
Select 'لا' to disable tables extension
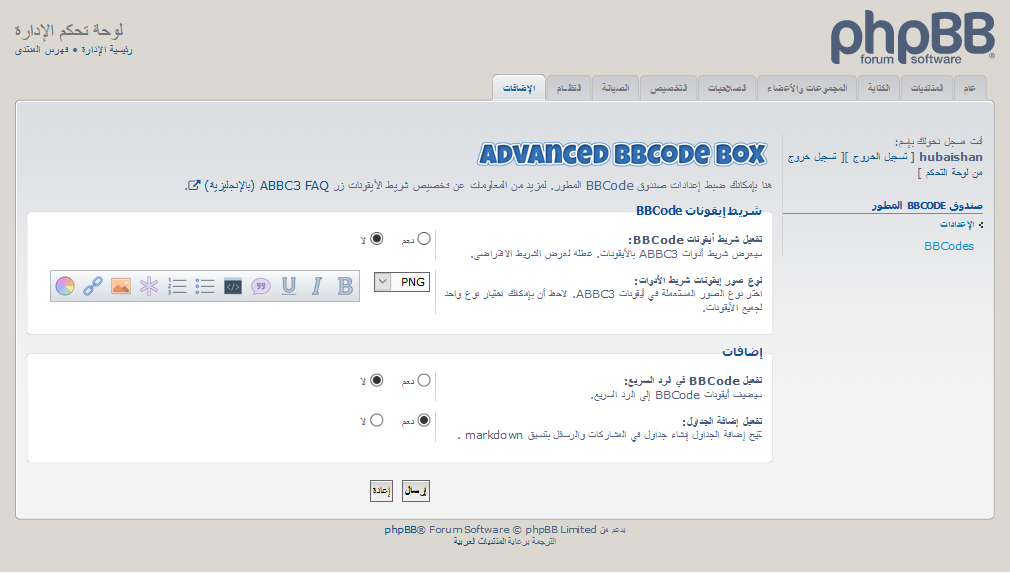point(376,420)
